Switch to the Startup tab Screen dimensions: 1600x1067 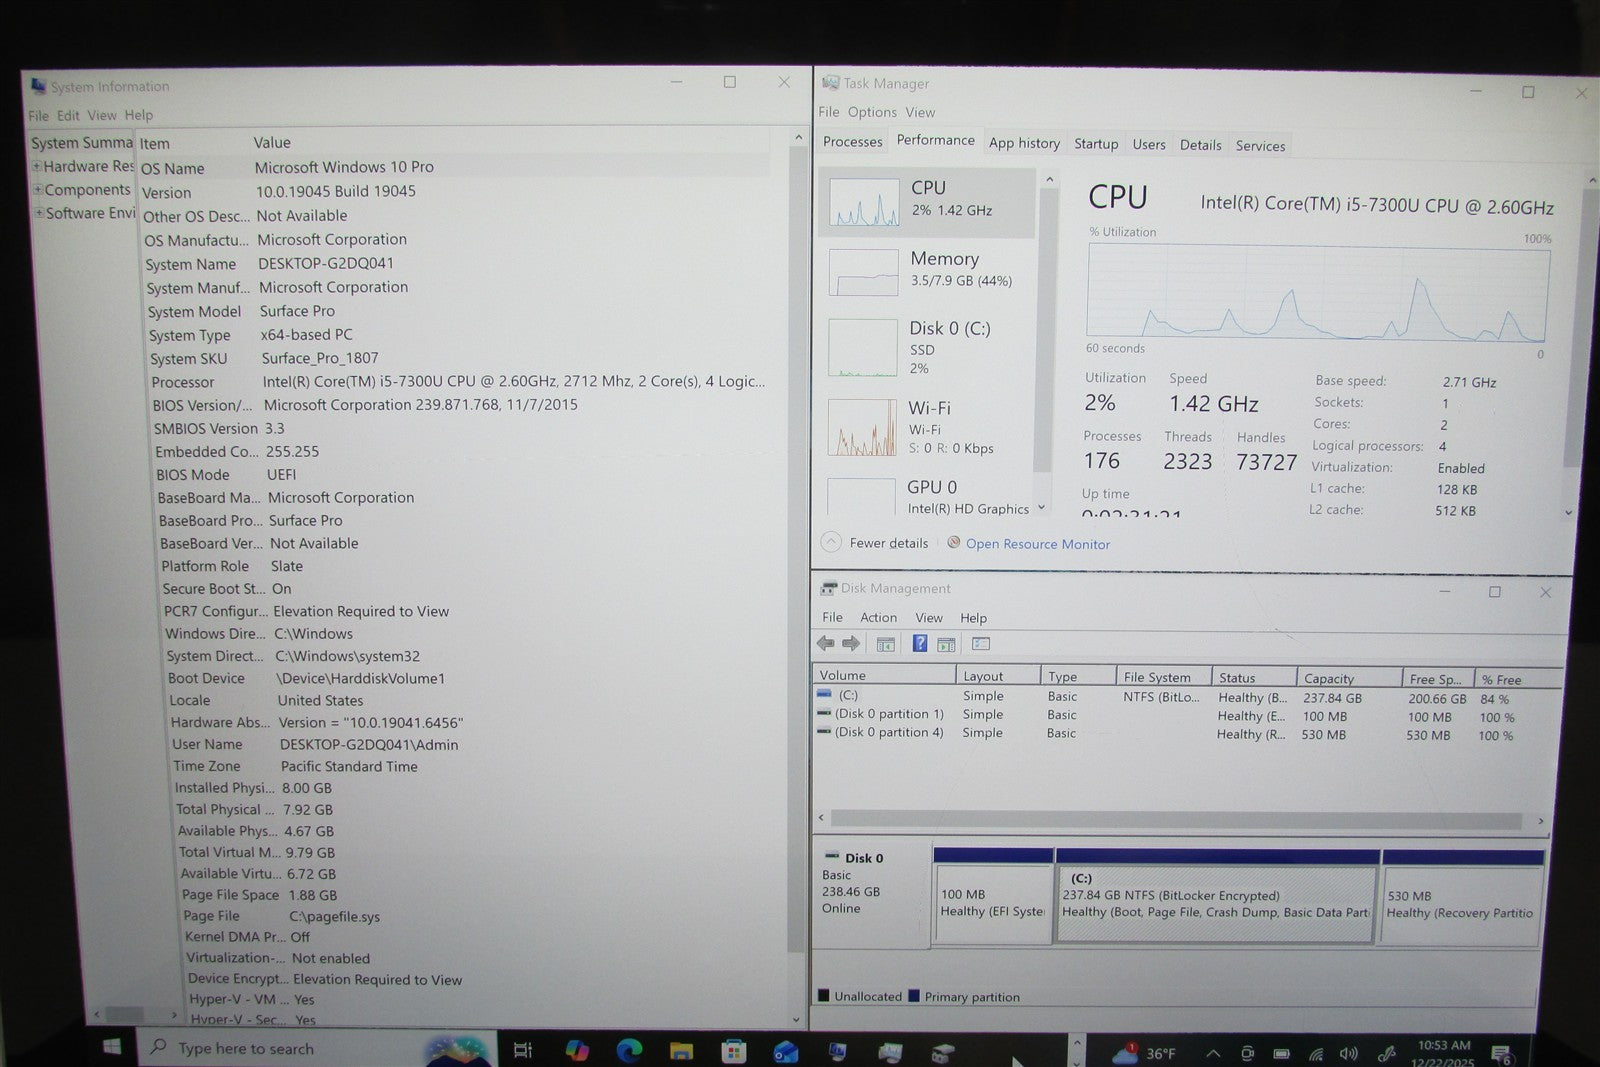(1096, 144)
